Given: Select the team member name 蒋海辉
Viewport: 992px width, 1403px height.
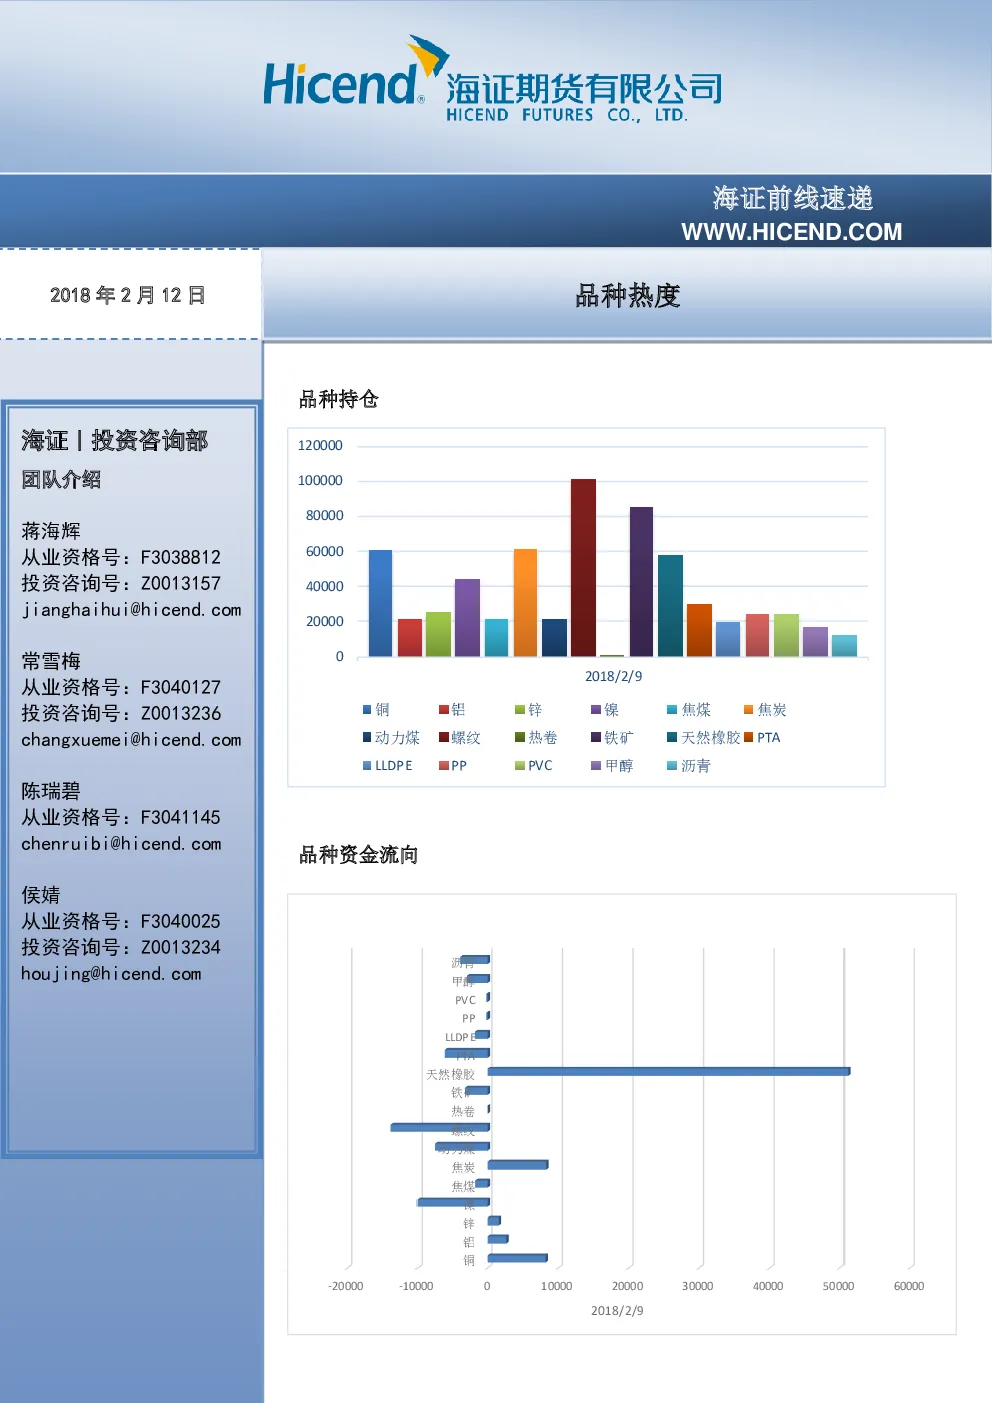Looking at the screenshot, I should (x=51, y=531).
